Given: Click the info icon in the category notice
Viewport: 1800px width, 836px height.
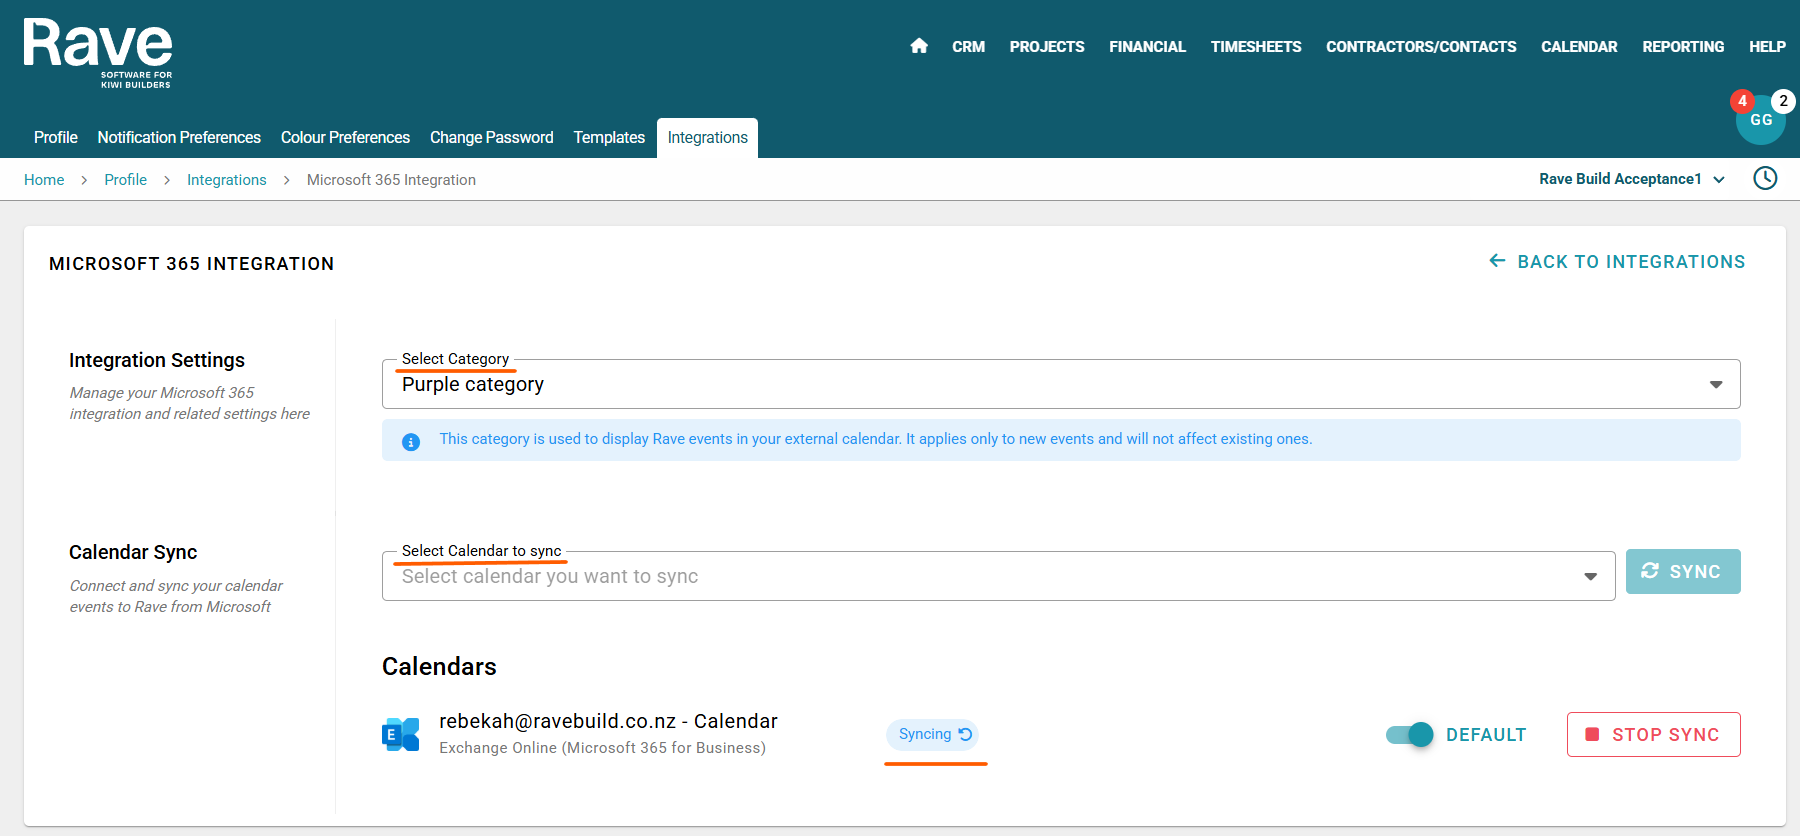Looking at the screenshot, I should pyautogui.click(x=411, y=441).
